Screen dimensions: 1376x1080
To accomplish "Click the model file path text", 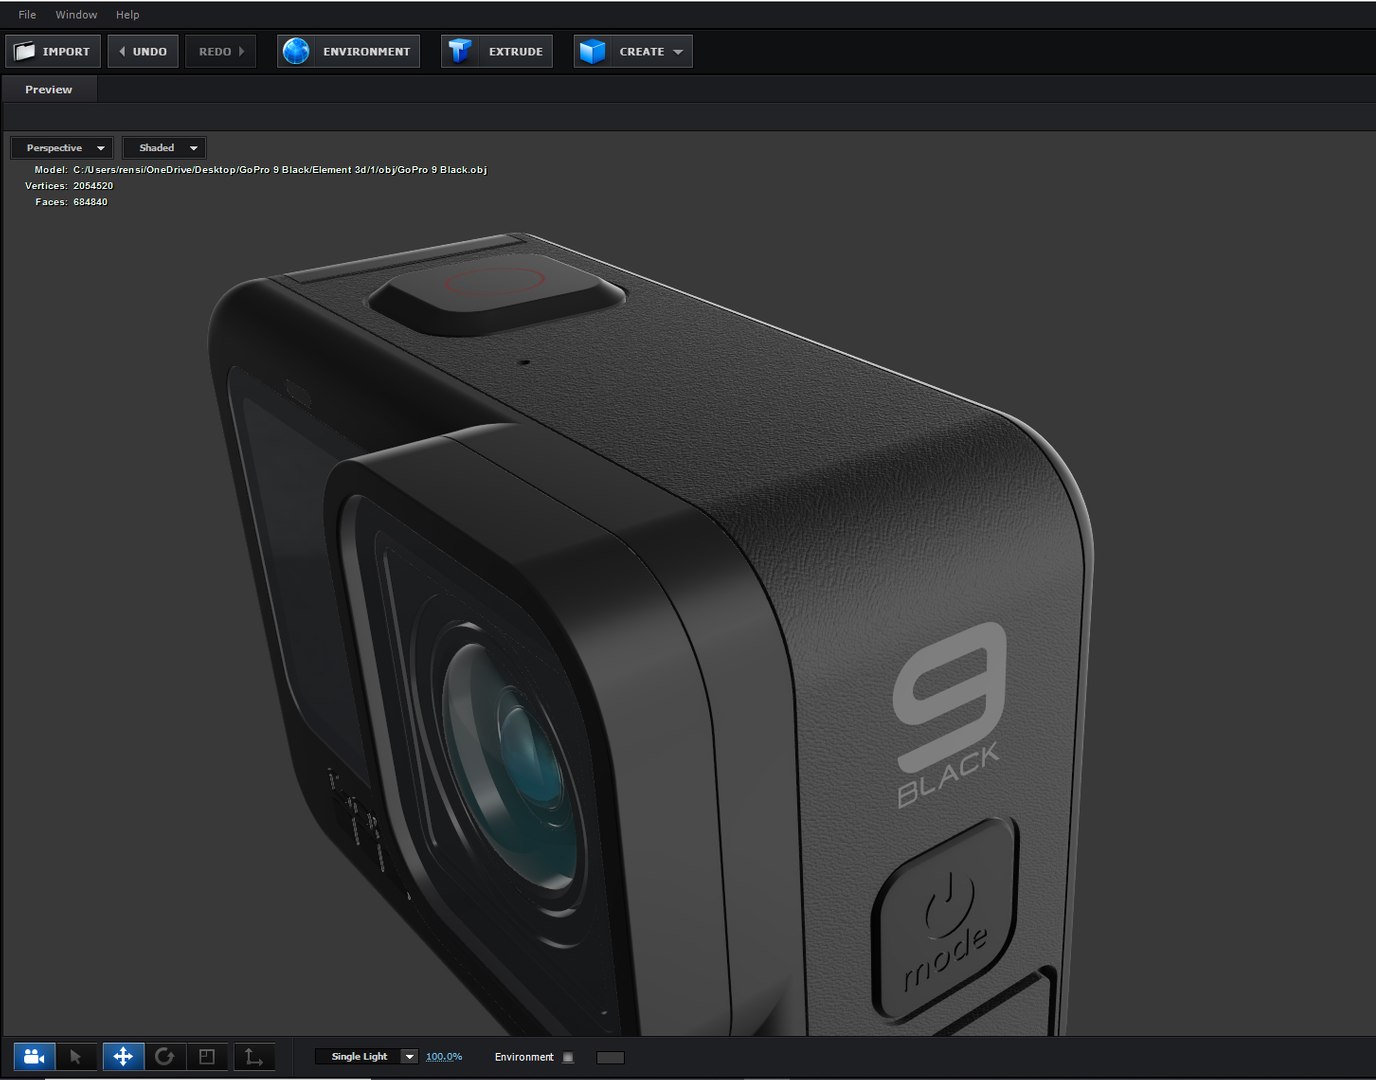I will click(x=280, y=170).
